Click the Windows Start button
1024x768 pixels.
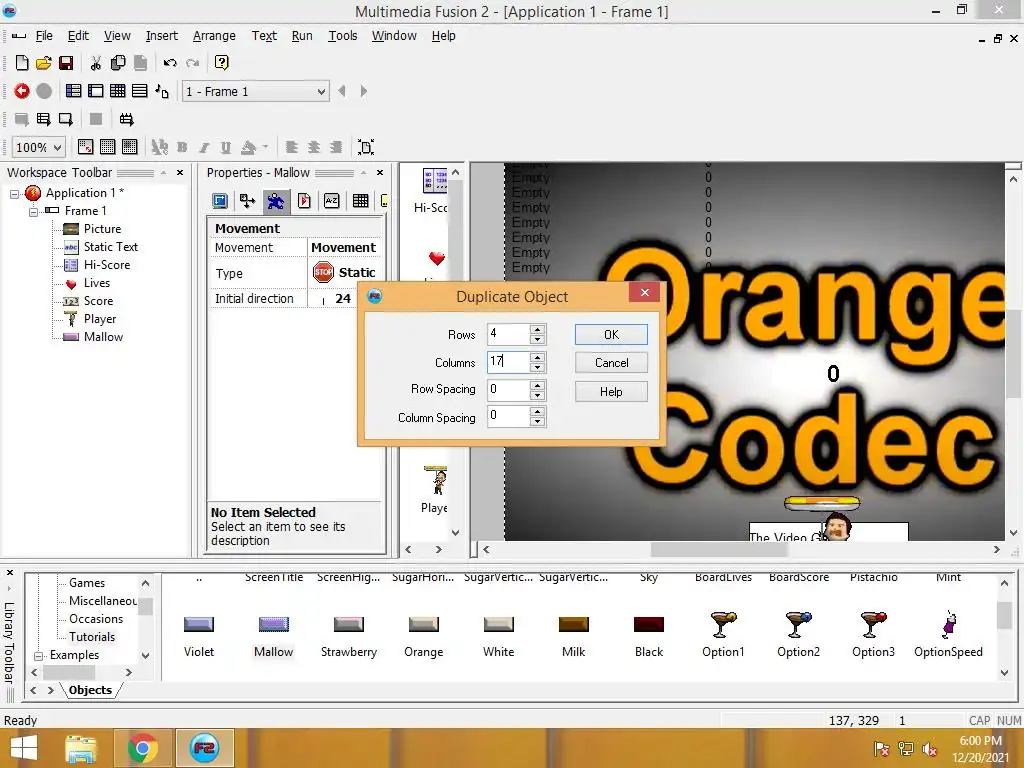[x=24, y=748]
